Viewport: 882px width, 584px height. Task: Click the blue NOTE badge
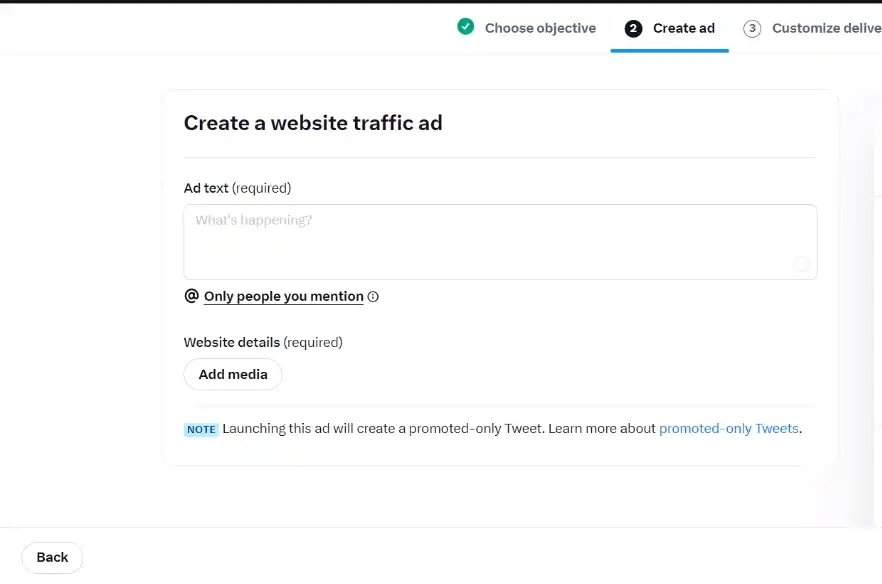tap(201, 430)
